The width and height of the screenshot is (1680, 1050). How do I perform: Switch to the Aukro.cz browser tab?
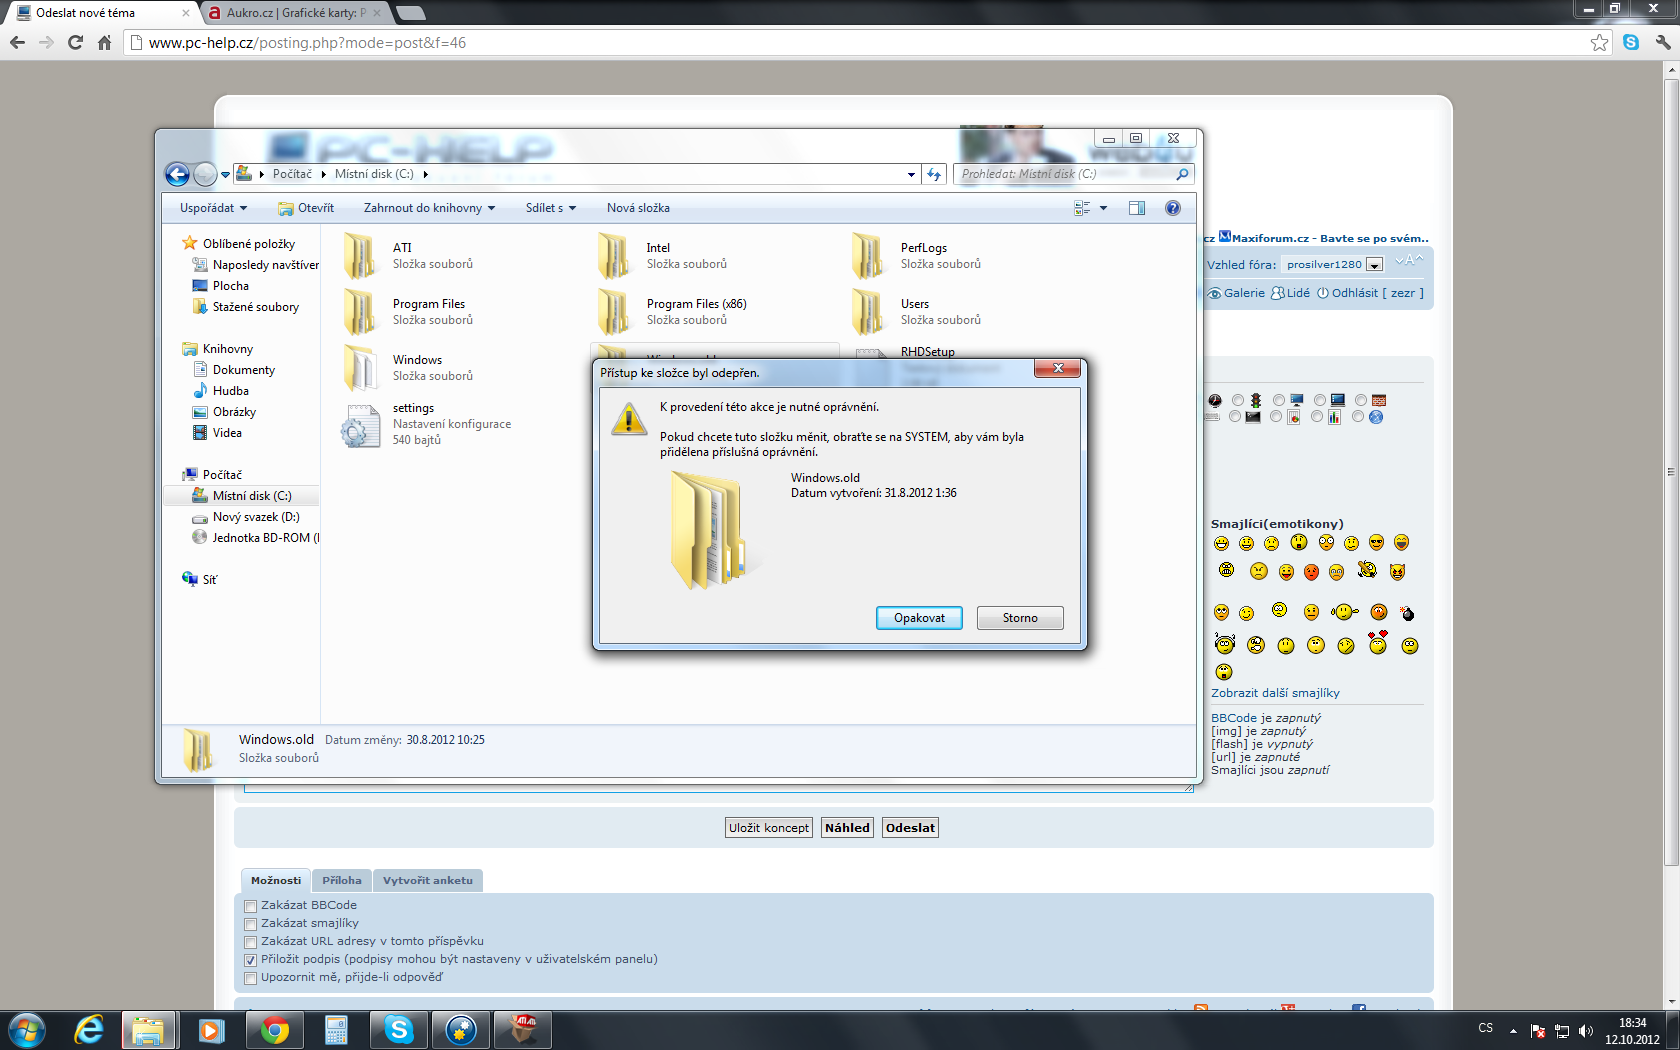(296, 13)
